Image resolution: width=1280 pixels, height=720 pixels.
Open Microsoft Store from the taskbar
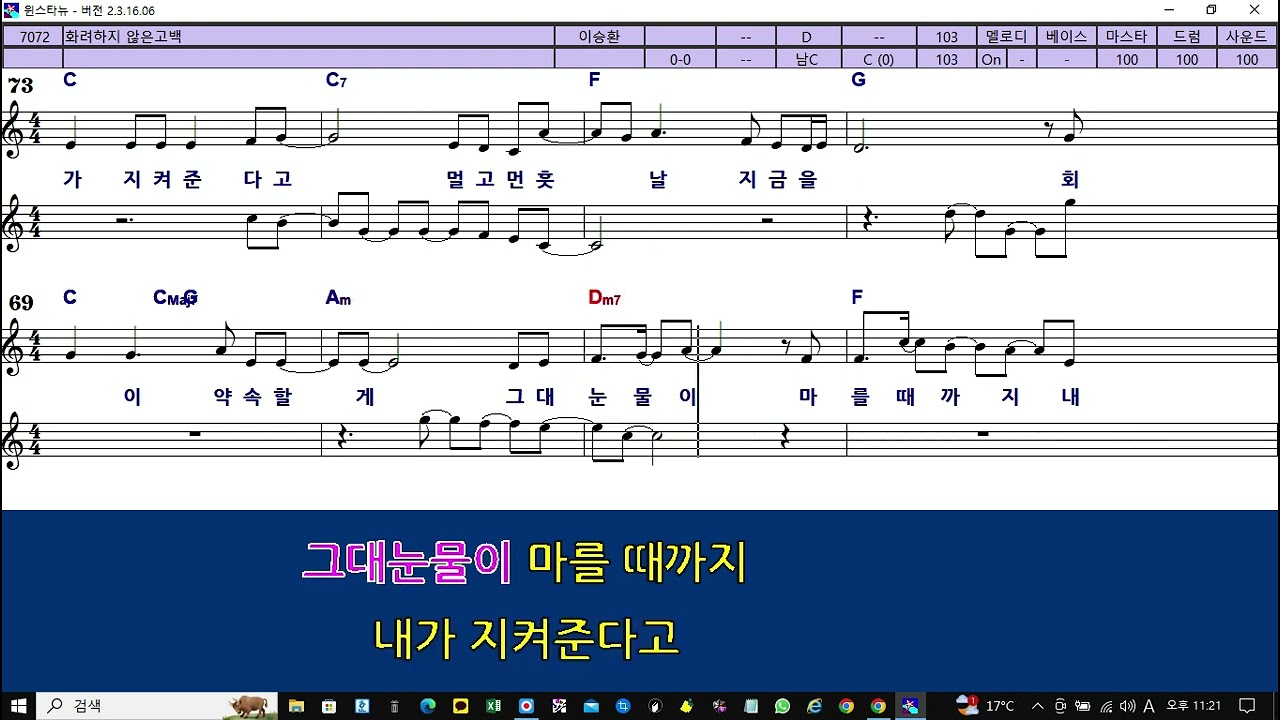point(329,705)
